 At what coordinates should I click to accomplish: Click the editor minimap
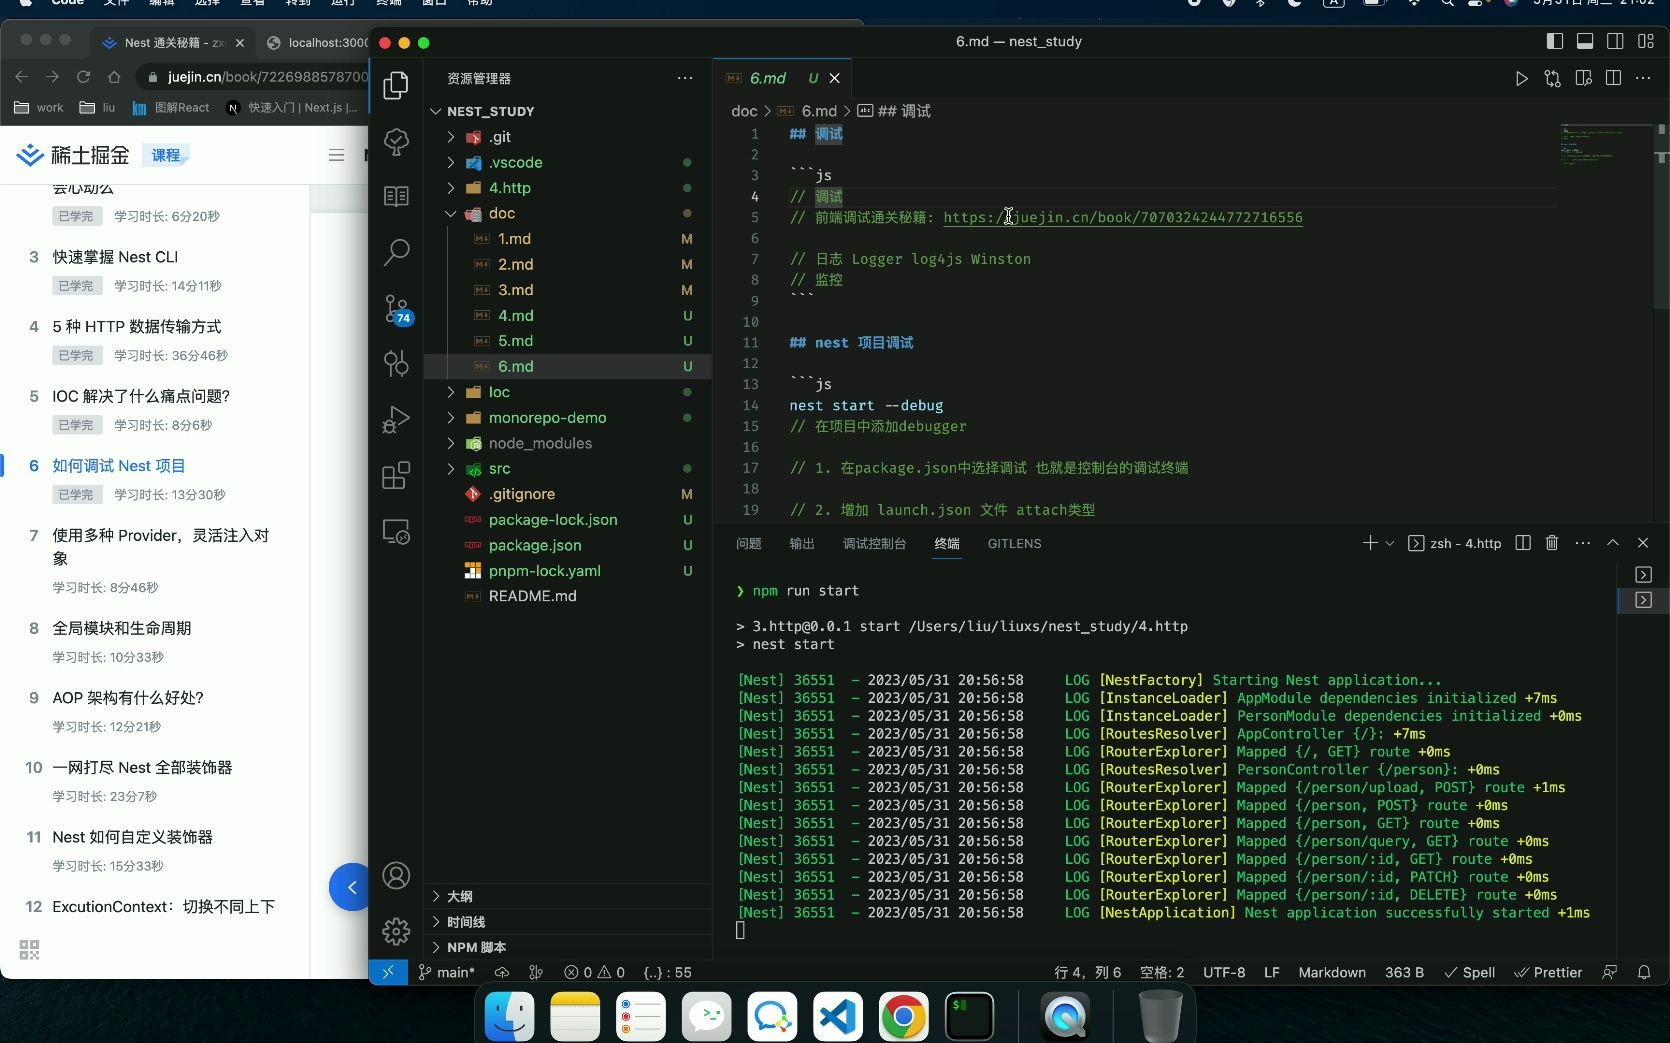coord(1605,145)
